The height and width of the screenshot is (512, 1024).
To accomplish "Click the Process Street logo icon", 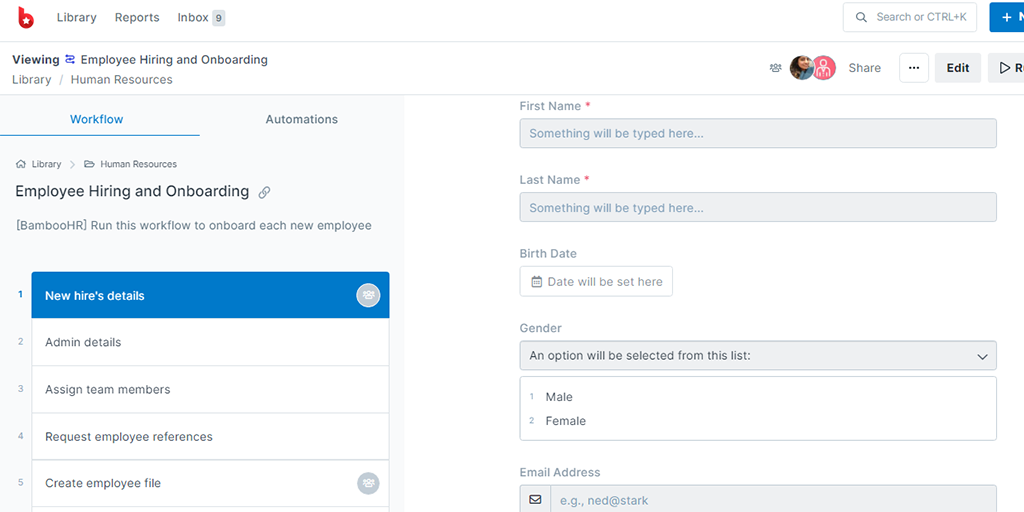I will (25, 18).
